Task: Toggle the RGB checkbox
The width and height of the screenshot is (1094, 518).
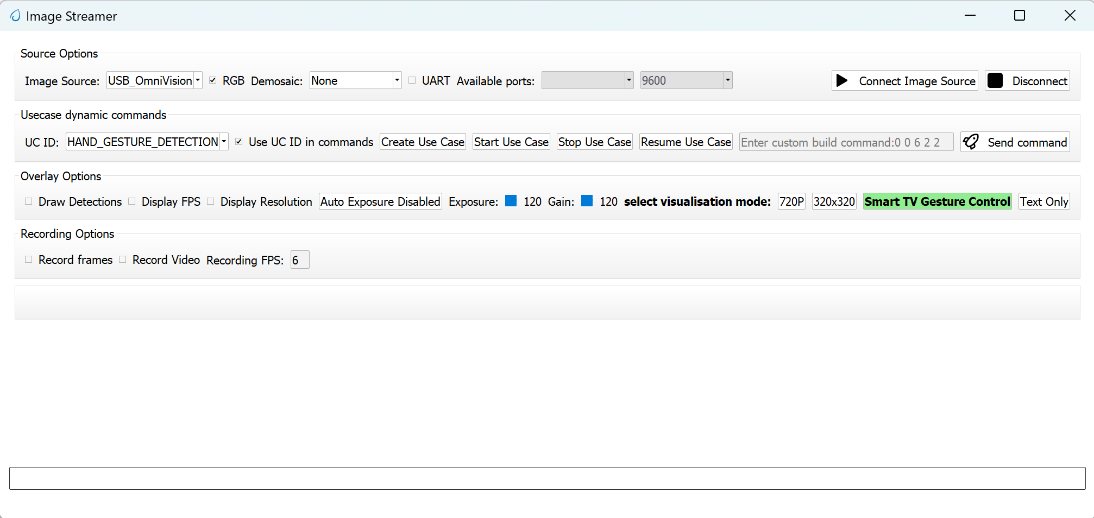Action: (x=212, y=80)
